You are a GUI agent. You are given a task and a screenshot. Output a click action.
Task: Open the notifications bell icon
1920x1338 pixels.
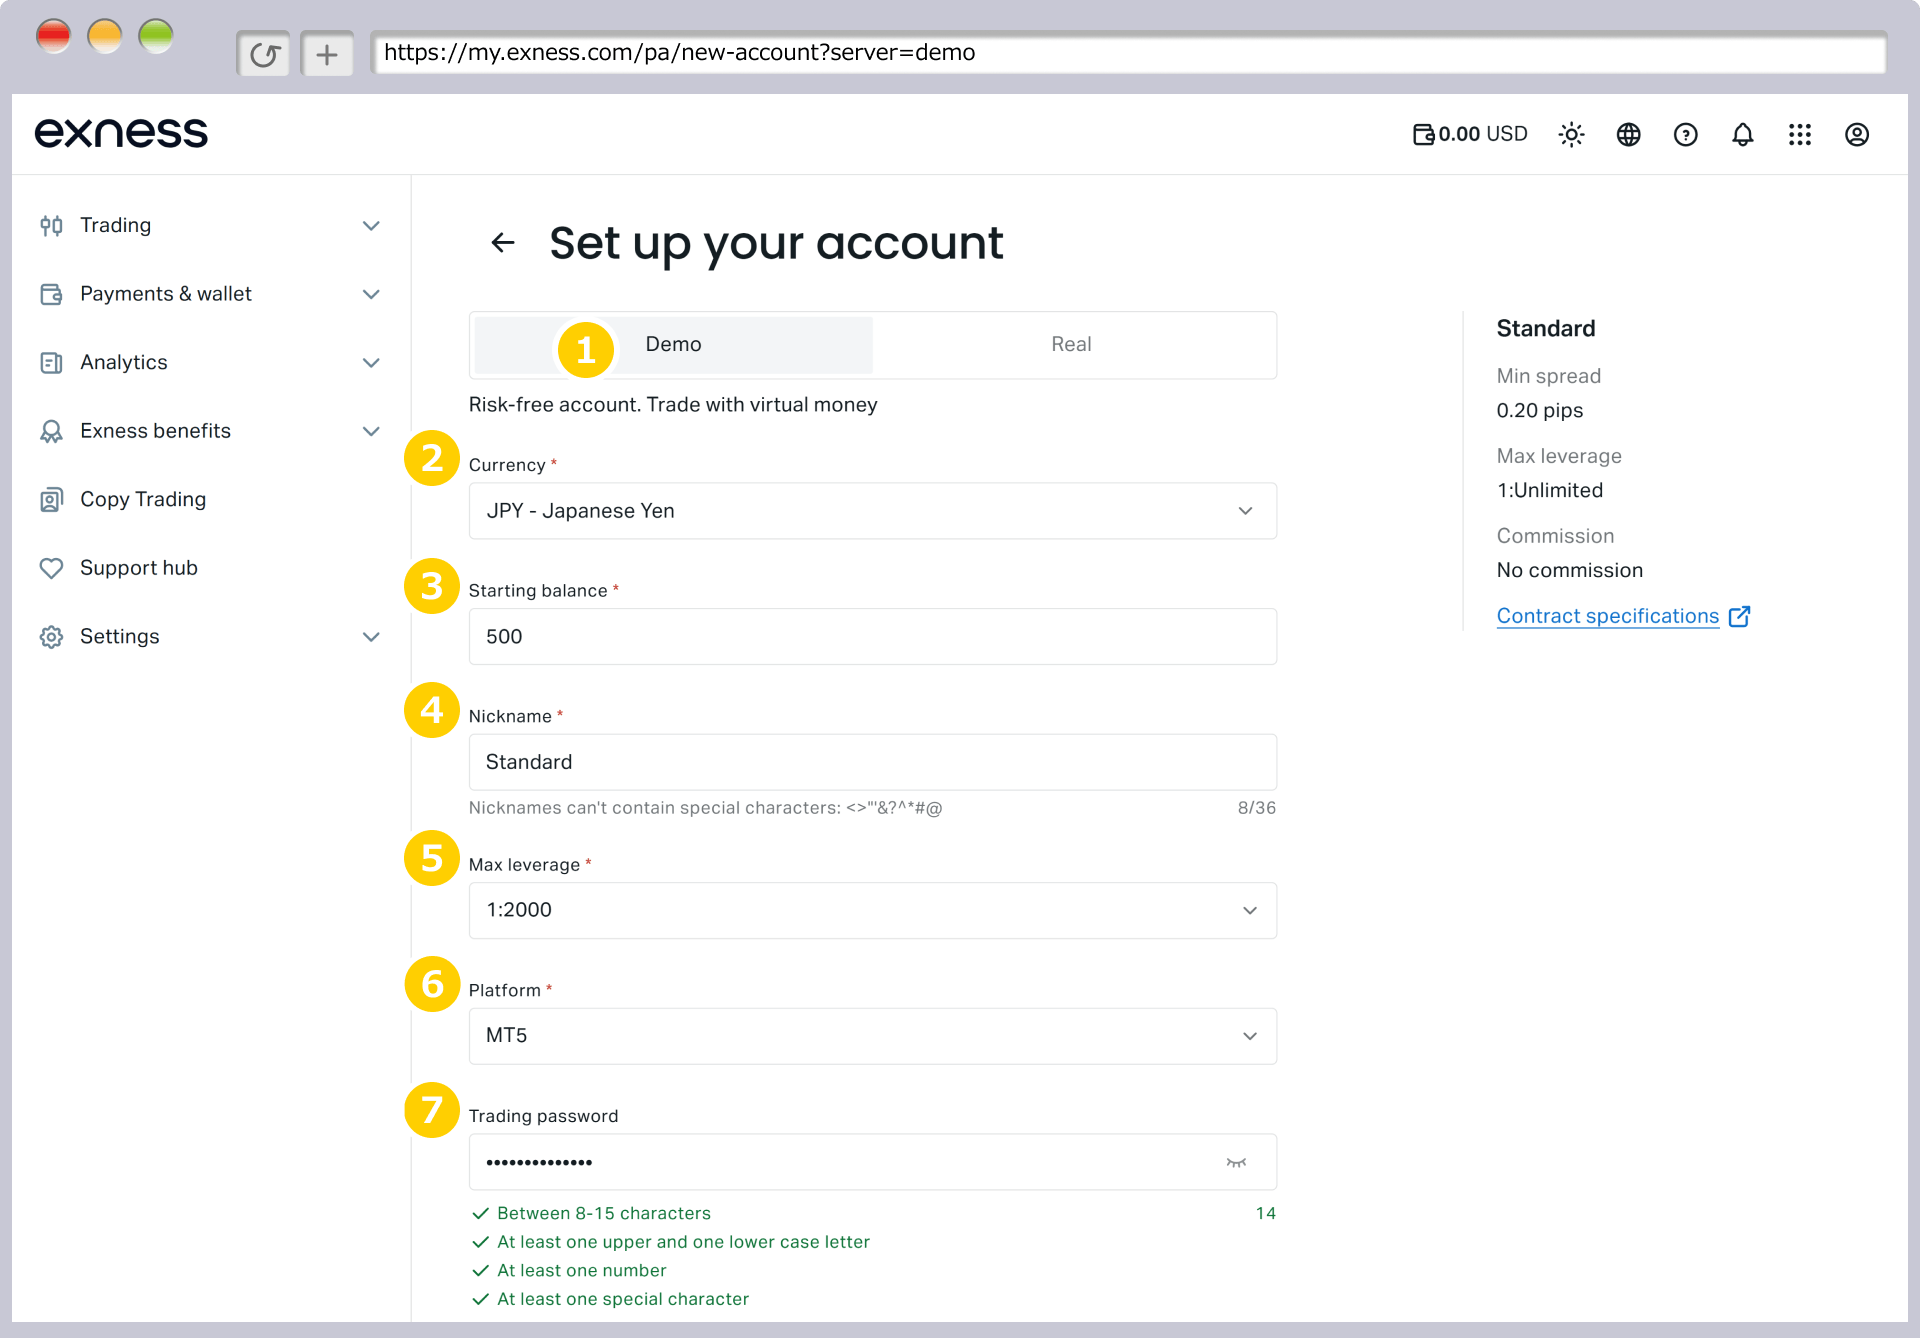click(x=1742, y=134)
